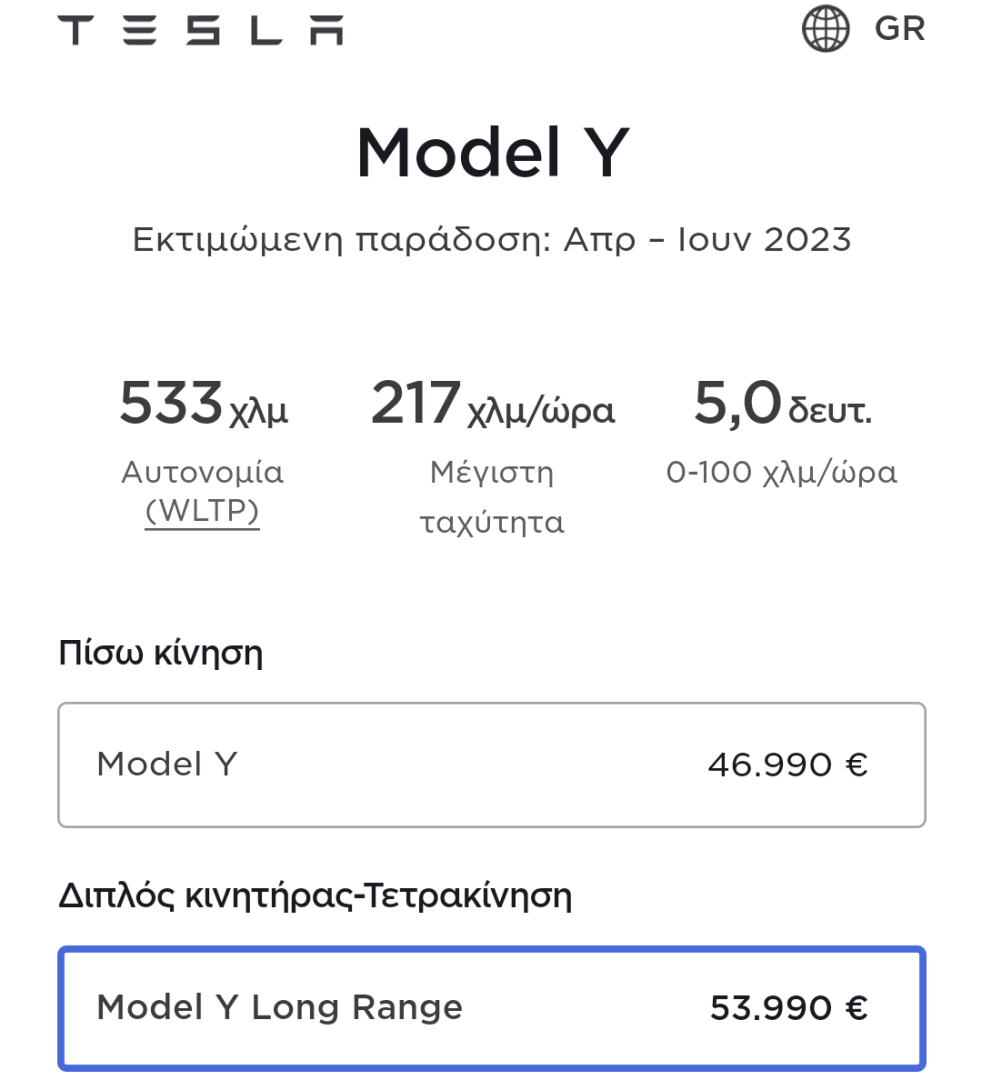Screen dimensions: 982x1080
Task: Click the Model Y page heading
Action: click(492, 152)
